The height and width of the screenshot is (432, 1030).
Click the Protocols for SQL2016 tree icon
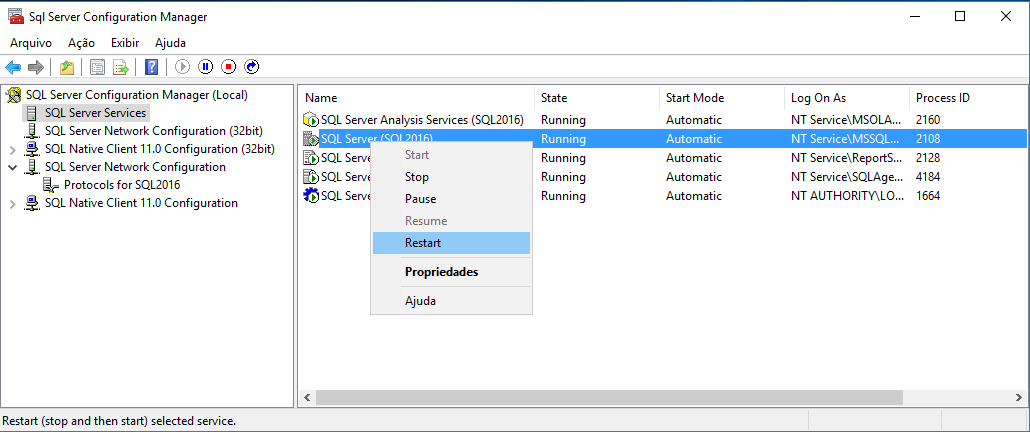(x=52, y=185)
